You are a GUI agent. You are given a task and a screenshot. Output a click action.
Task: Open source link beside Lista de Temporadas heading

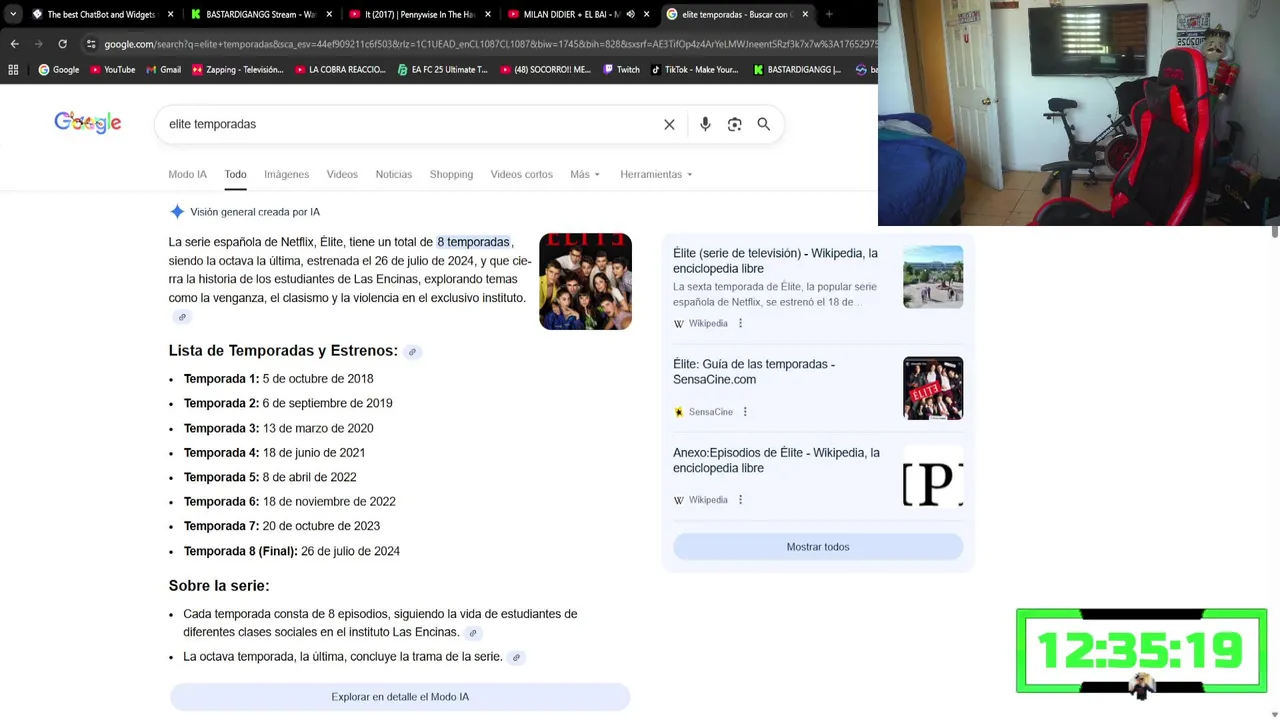(412, 352)
